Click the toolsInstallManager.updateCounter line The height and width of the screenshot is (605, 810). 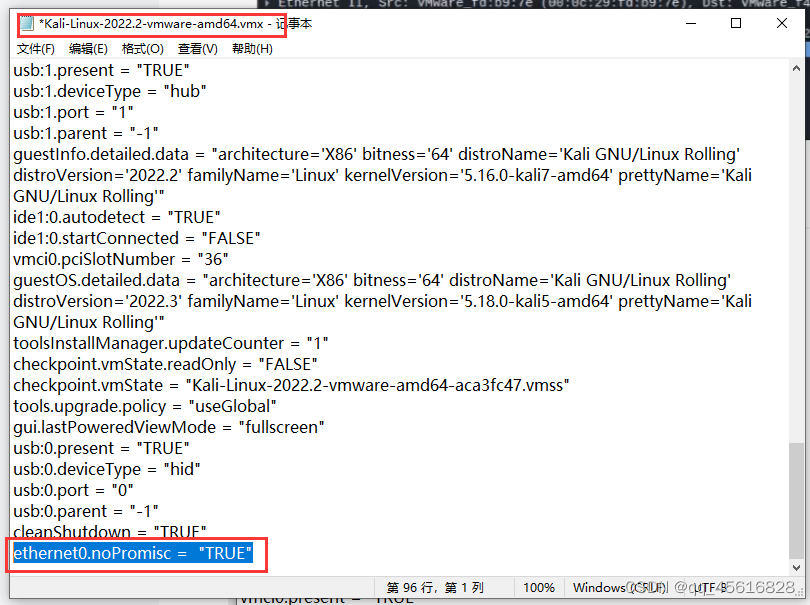click(x=171, y=344)
